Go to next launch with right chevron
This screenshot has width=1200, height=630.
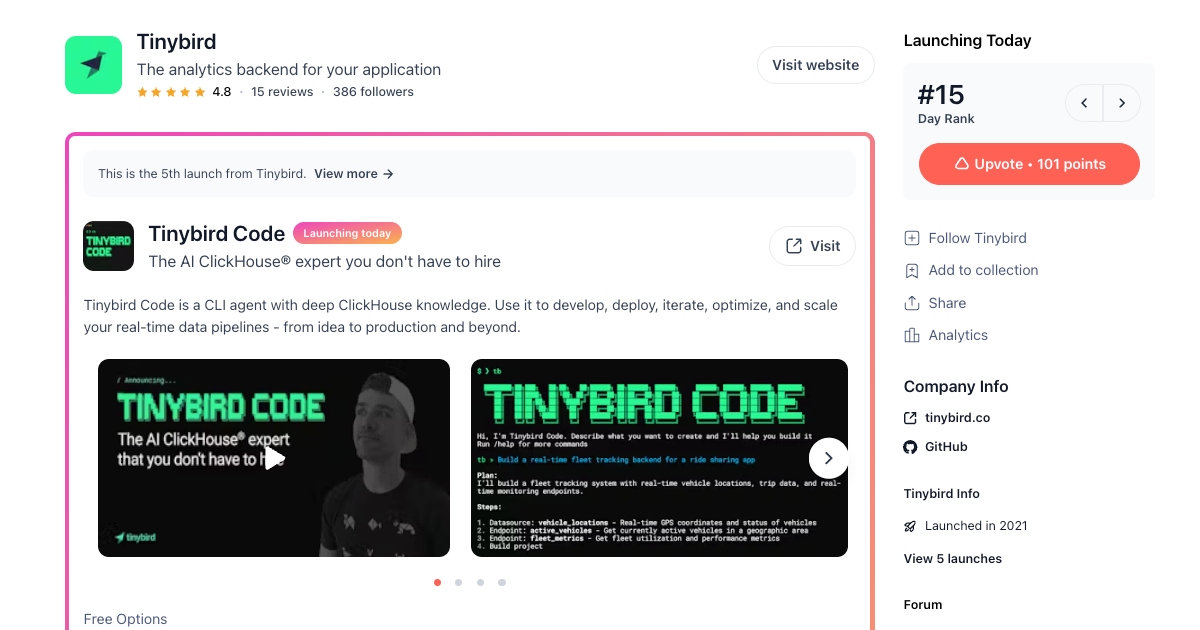[x=1122, y=103]
